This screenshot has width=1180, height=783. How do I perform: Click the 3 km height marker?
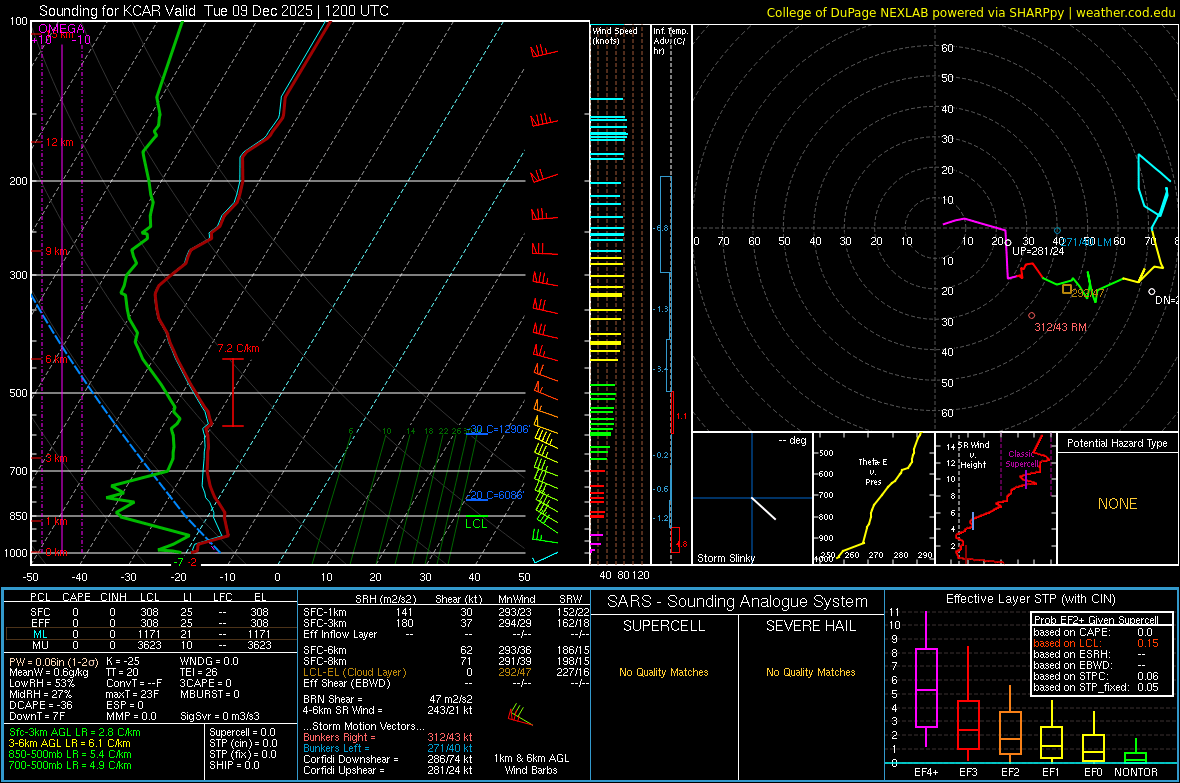pos(56,459)
